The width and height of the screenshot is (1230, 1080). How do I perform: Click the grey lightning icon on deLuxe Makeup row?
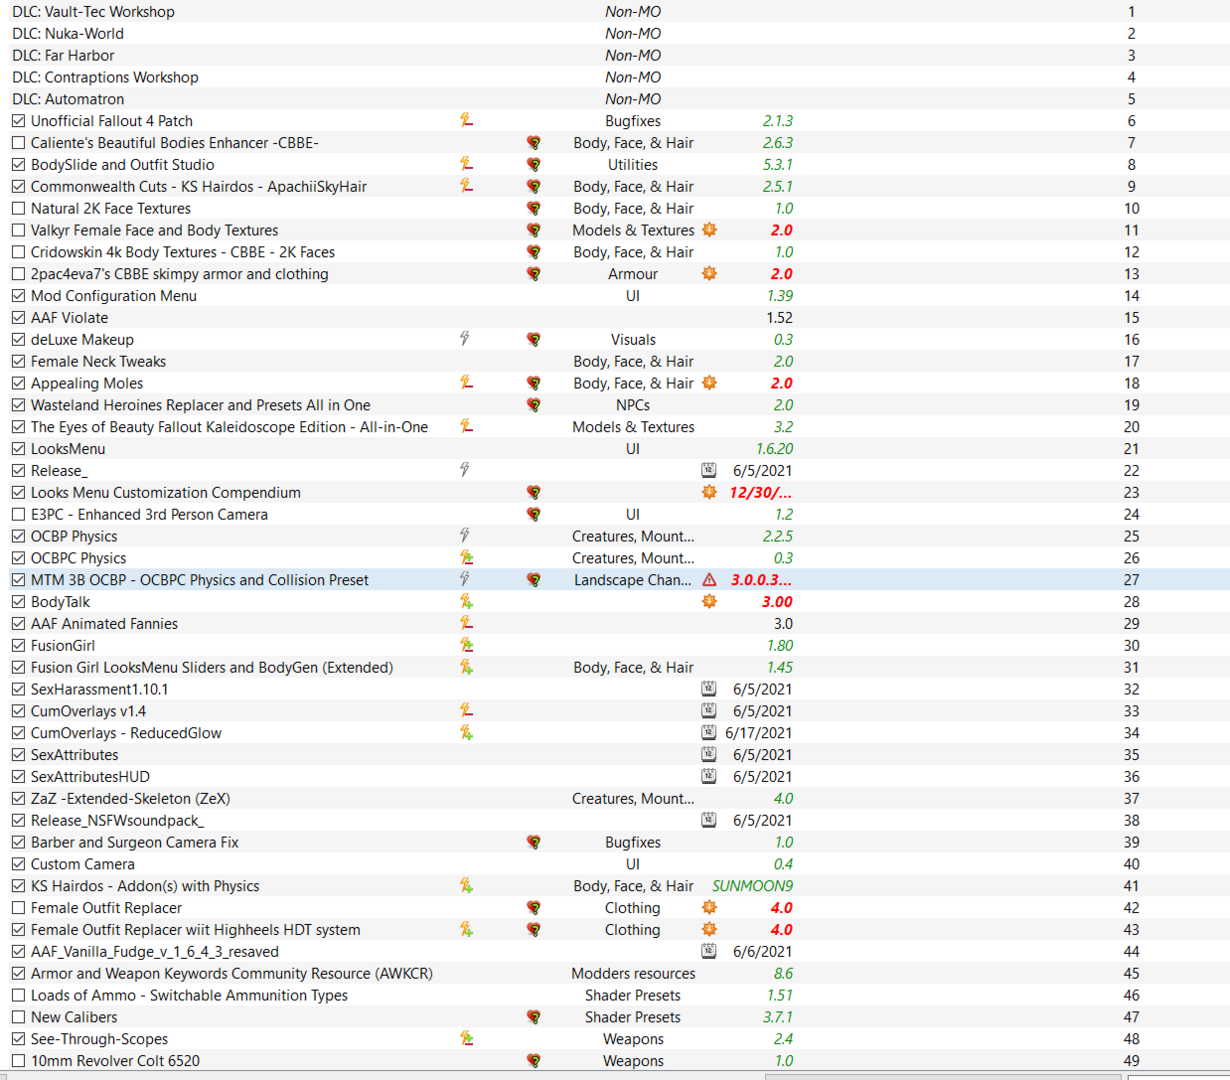pyautogui.click(x=465, y=339)
